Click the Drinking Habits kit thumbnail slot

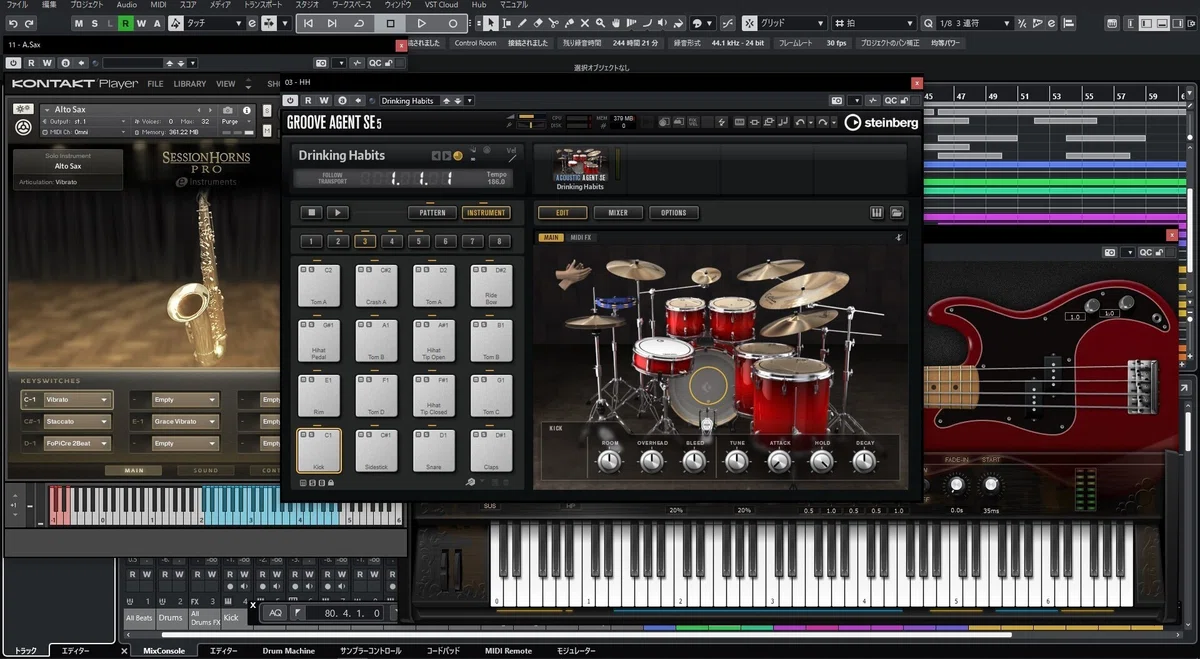tap(580, 169)
